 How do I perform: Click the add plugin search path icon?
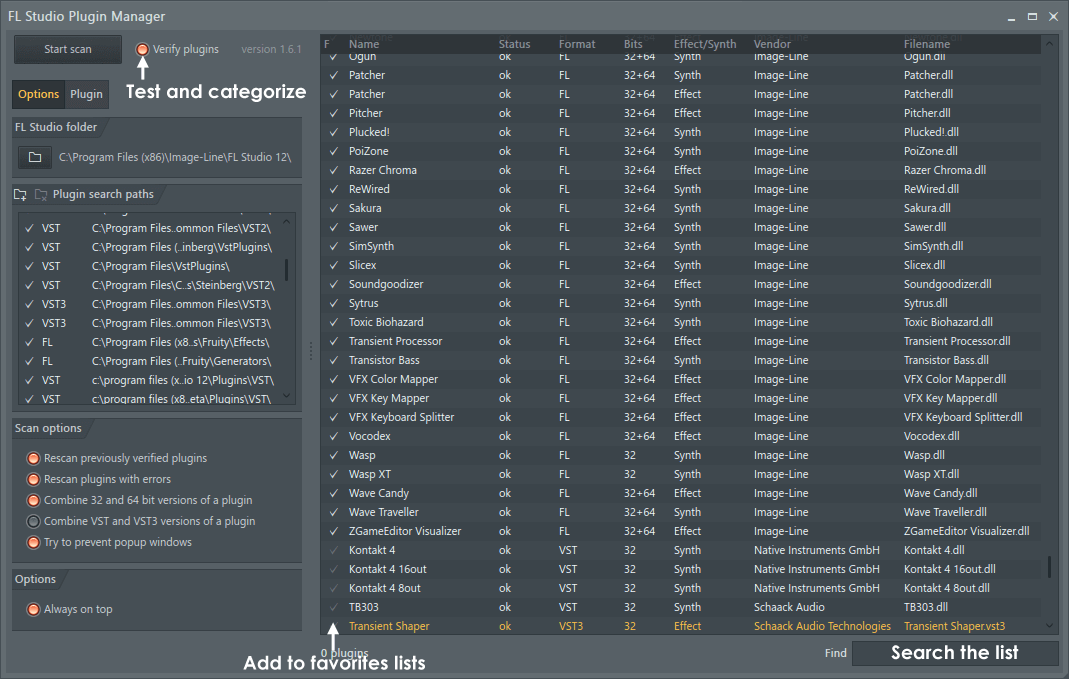click(x=21, y=195)
